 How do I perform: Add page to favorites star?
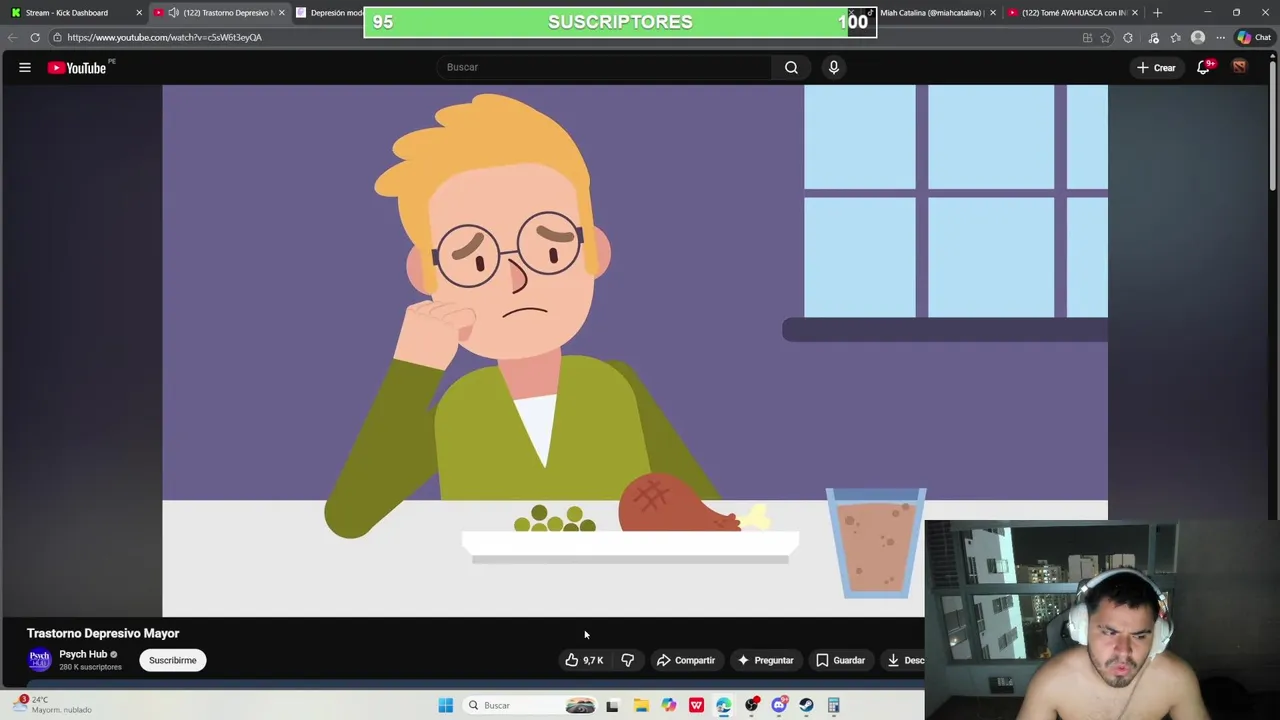[1105, 37]
